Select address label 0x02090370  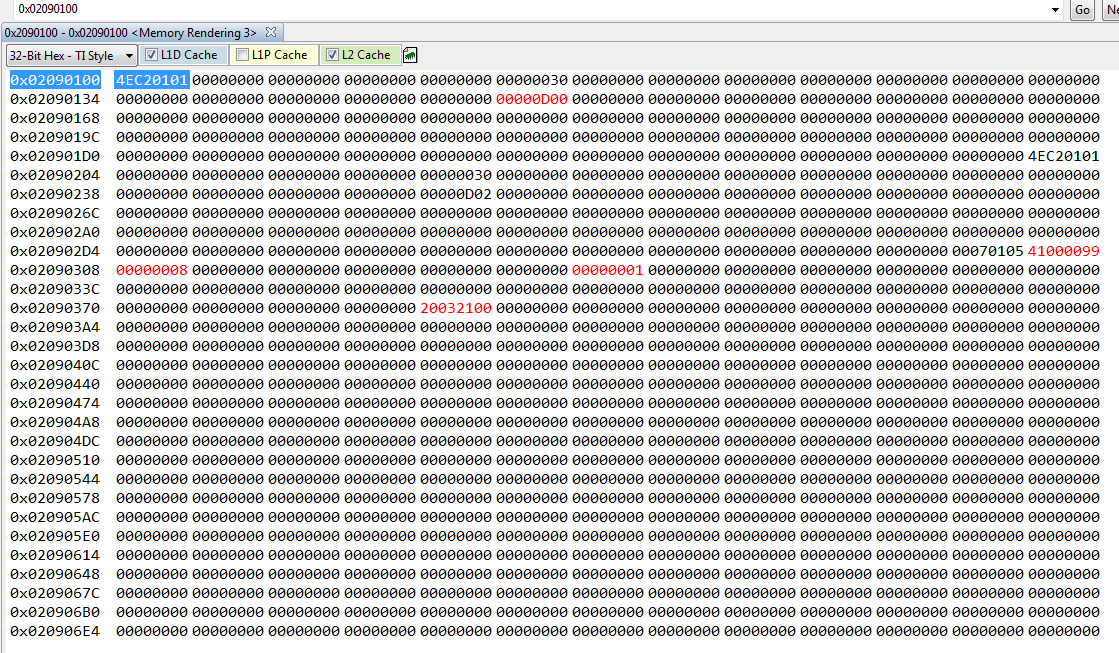(x=55, y=308)
